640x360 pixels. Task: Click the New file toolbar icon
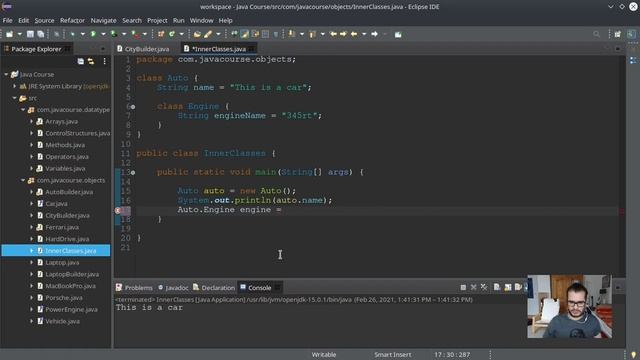point(9,34)
